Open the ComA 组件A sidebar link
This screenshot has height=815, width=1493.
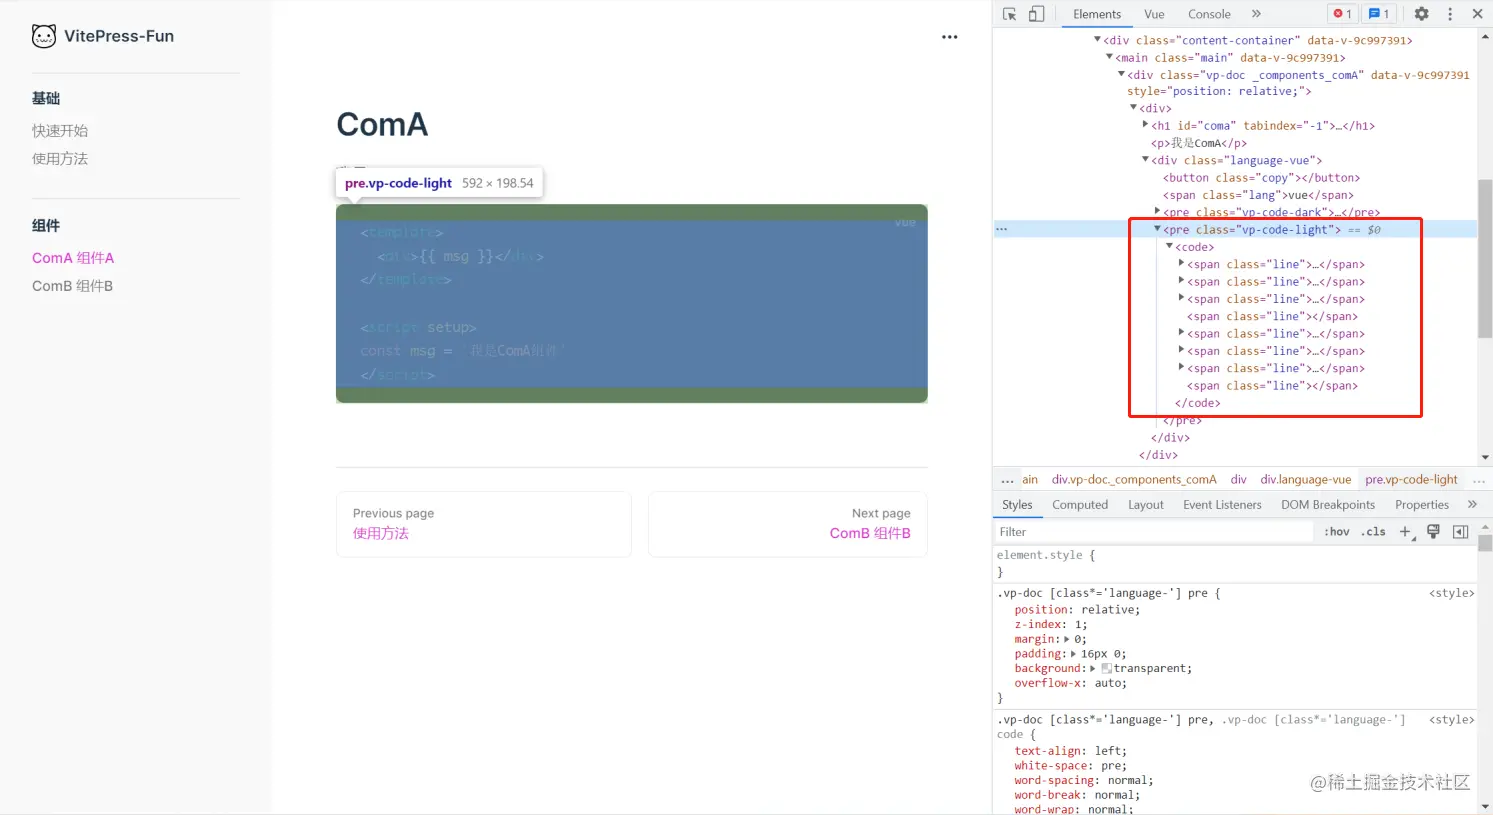(x=73, y=258)
